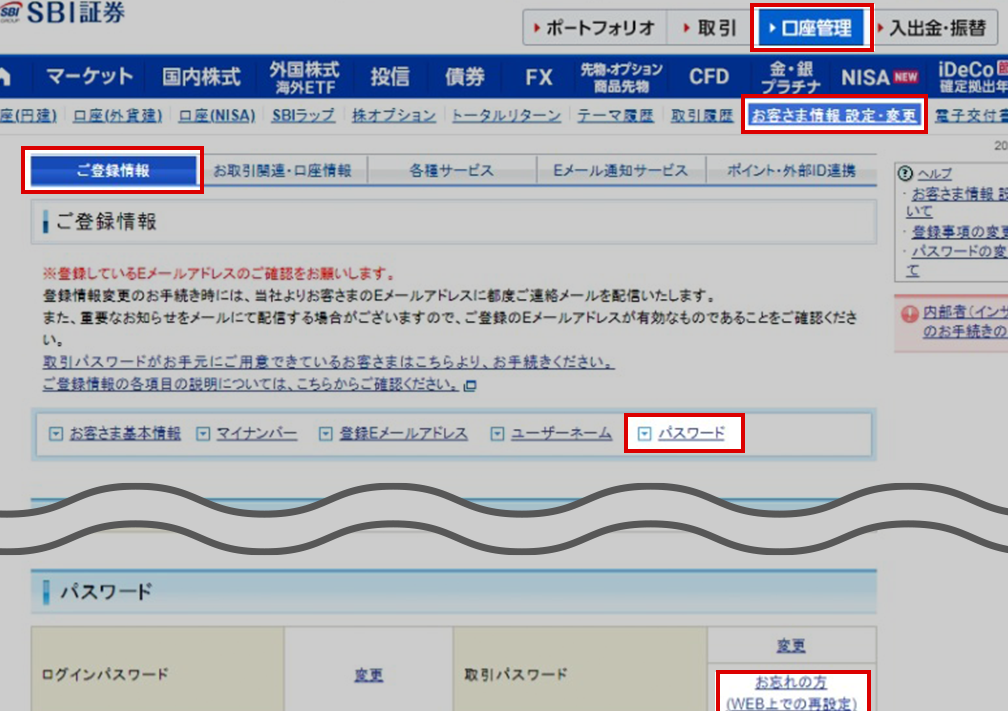Screen dimensions: 1008x711
Task: Click the red warning icon beside 内部者
Action: (910, 313)
